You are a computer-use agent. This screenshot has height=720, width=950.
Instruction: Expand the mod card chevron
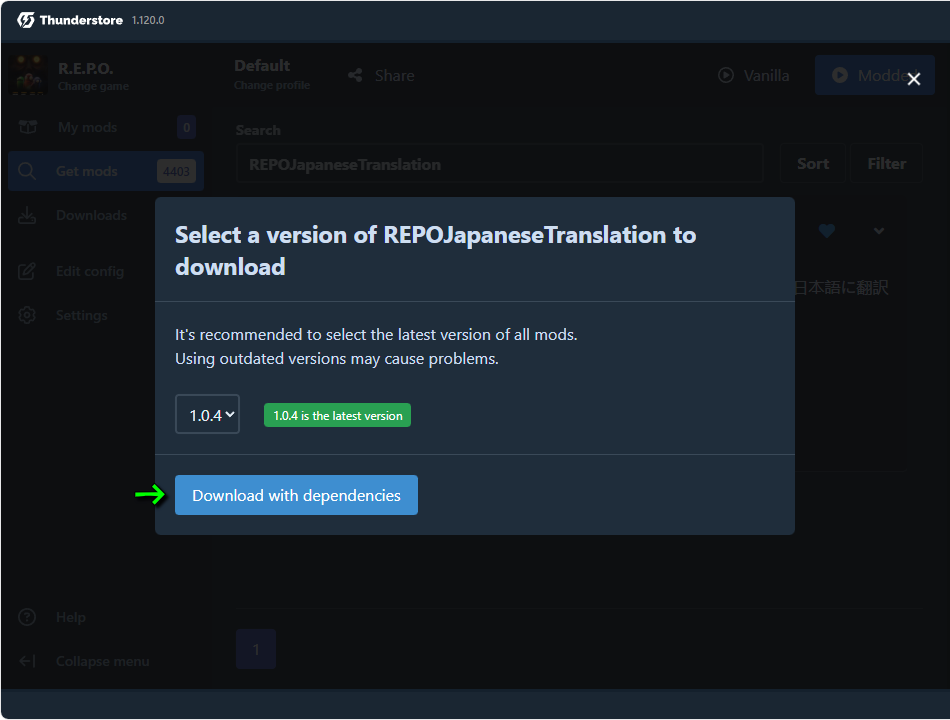point(879,231)
